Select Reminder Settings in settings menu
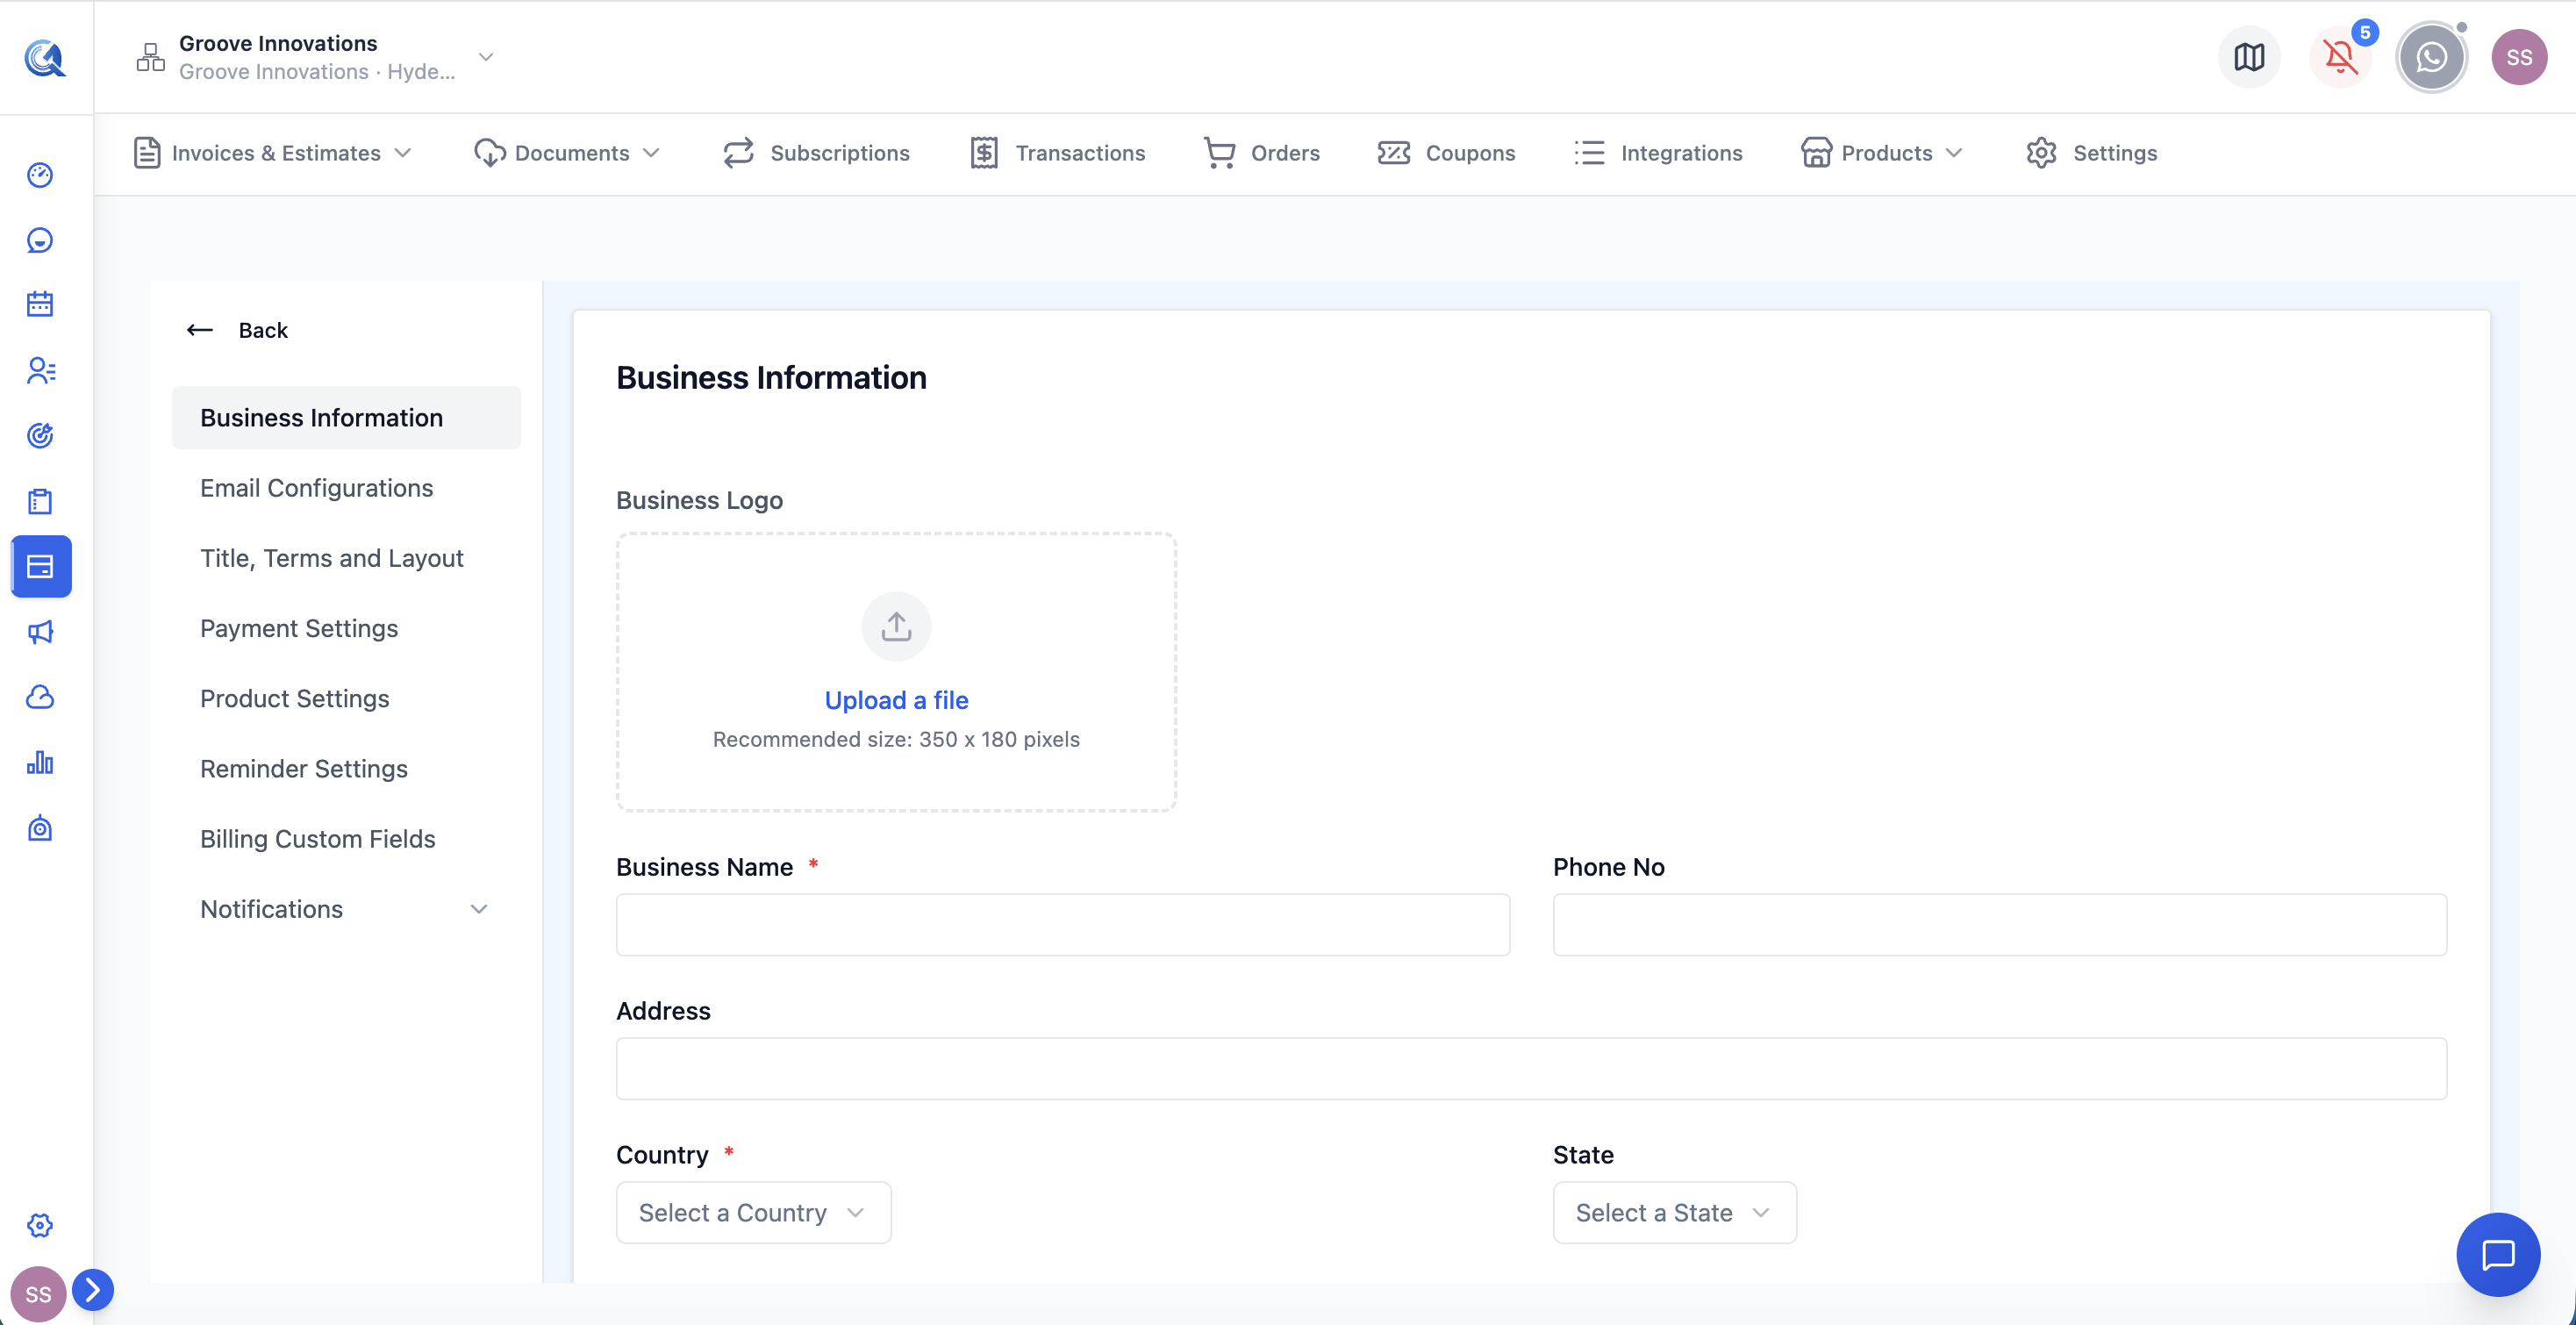Viewport: 2576px width, 1325px height. click(x=304, y=769)
